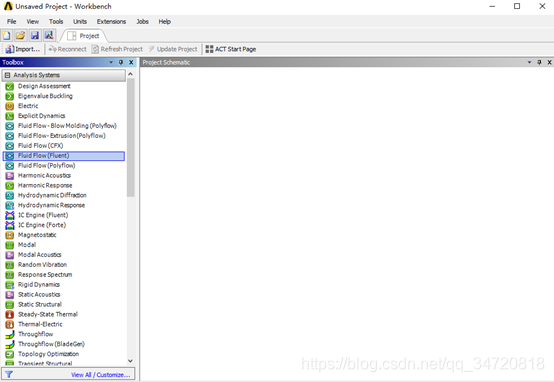Open the File menu

click(11, 22)
